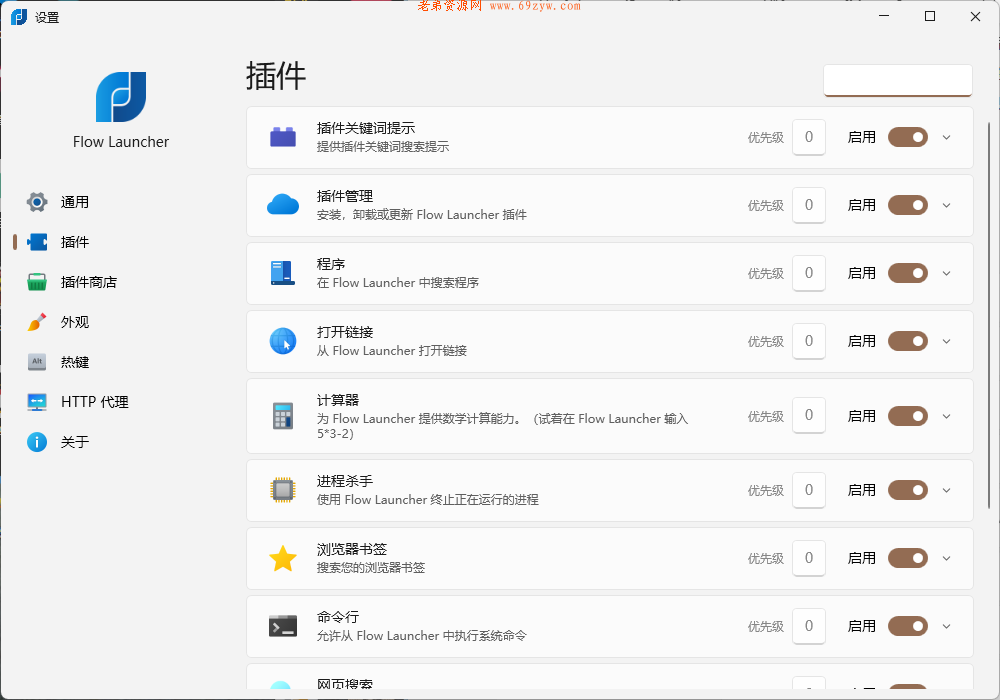Click the plugin list vertical scrollbar

(989, 316)
